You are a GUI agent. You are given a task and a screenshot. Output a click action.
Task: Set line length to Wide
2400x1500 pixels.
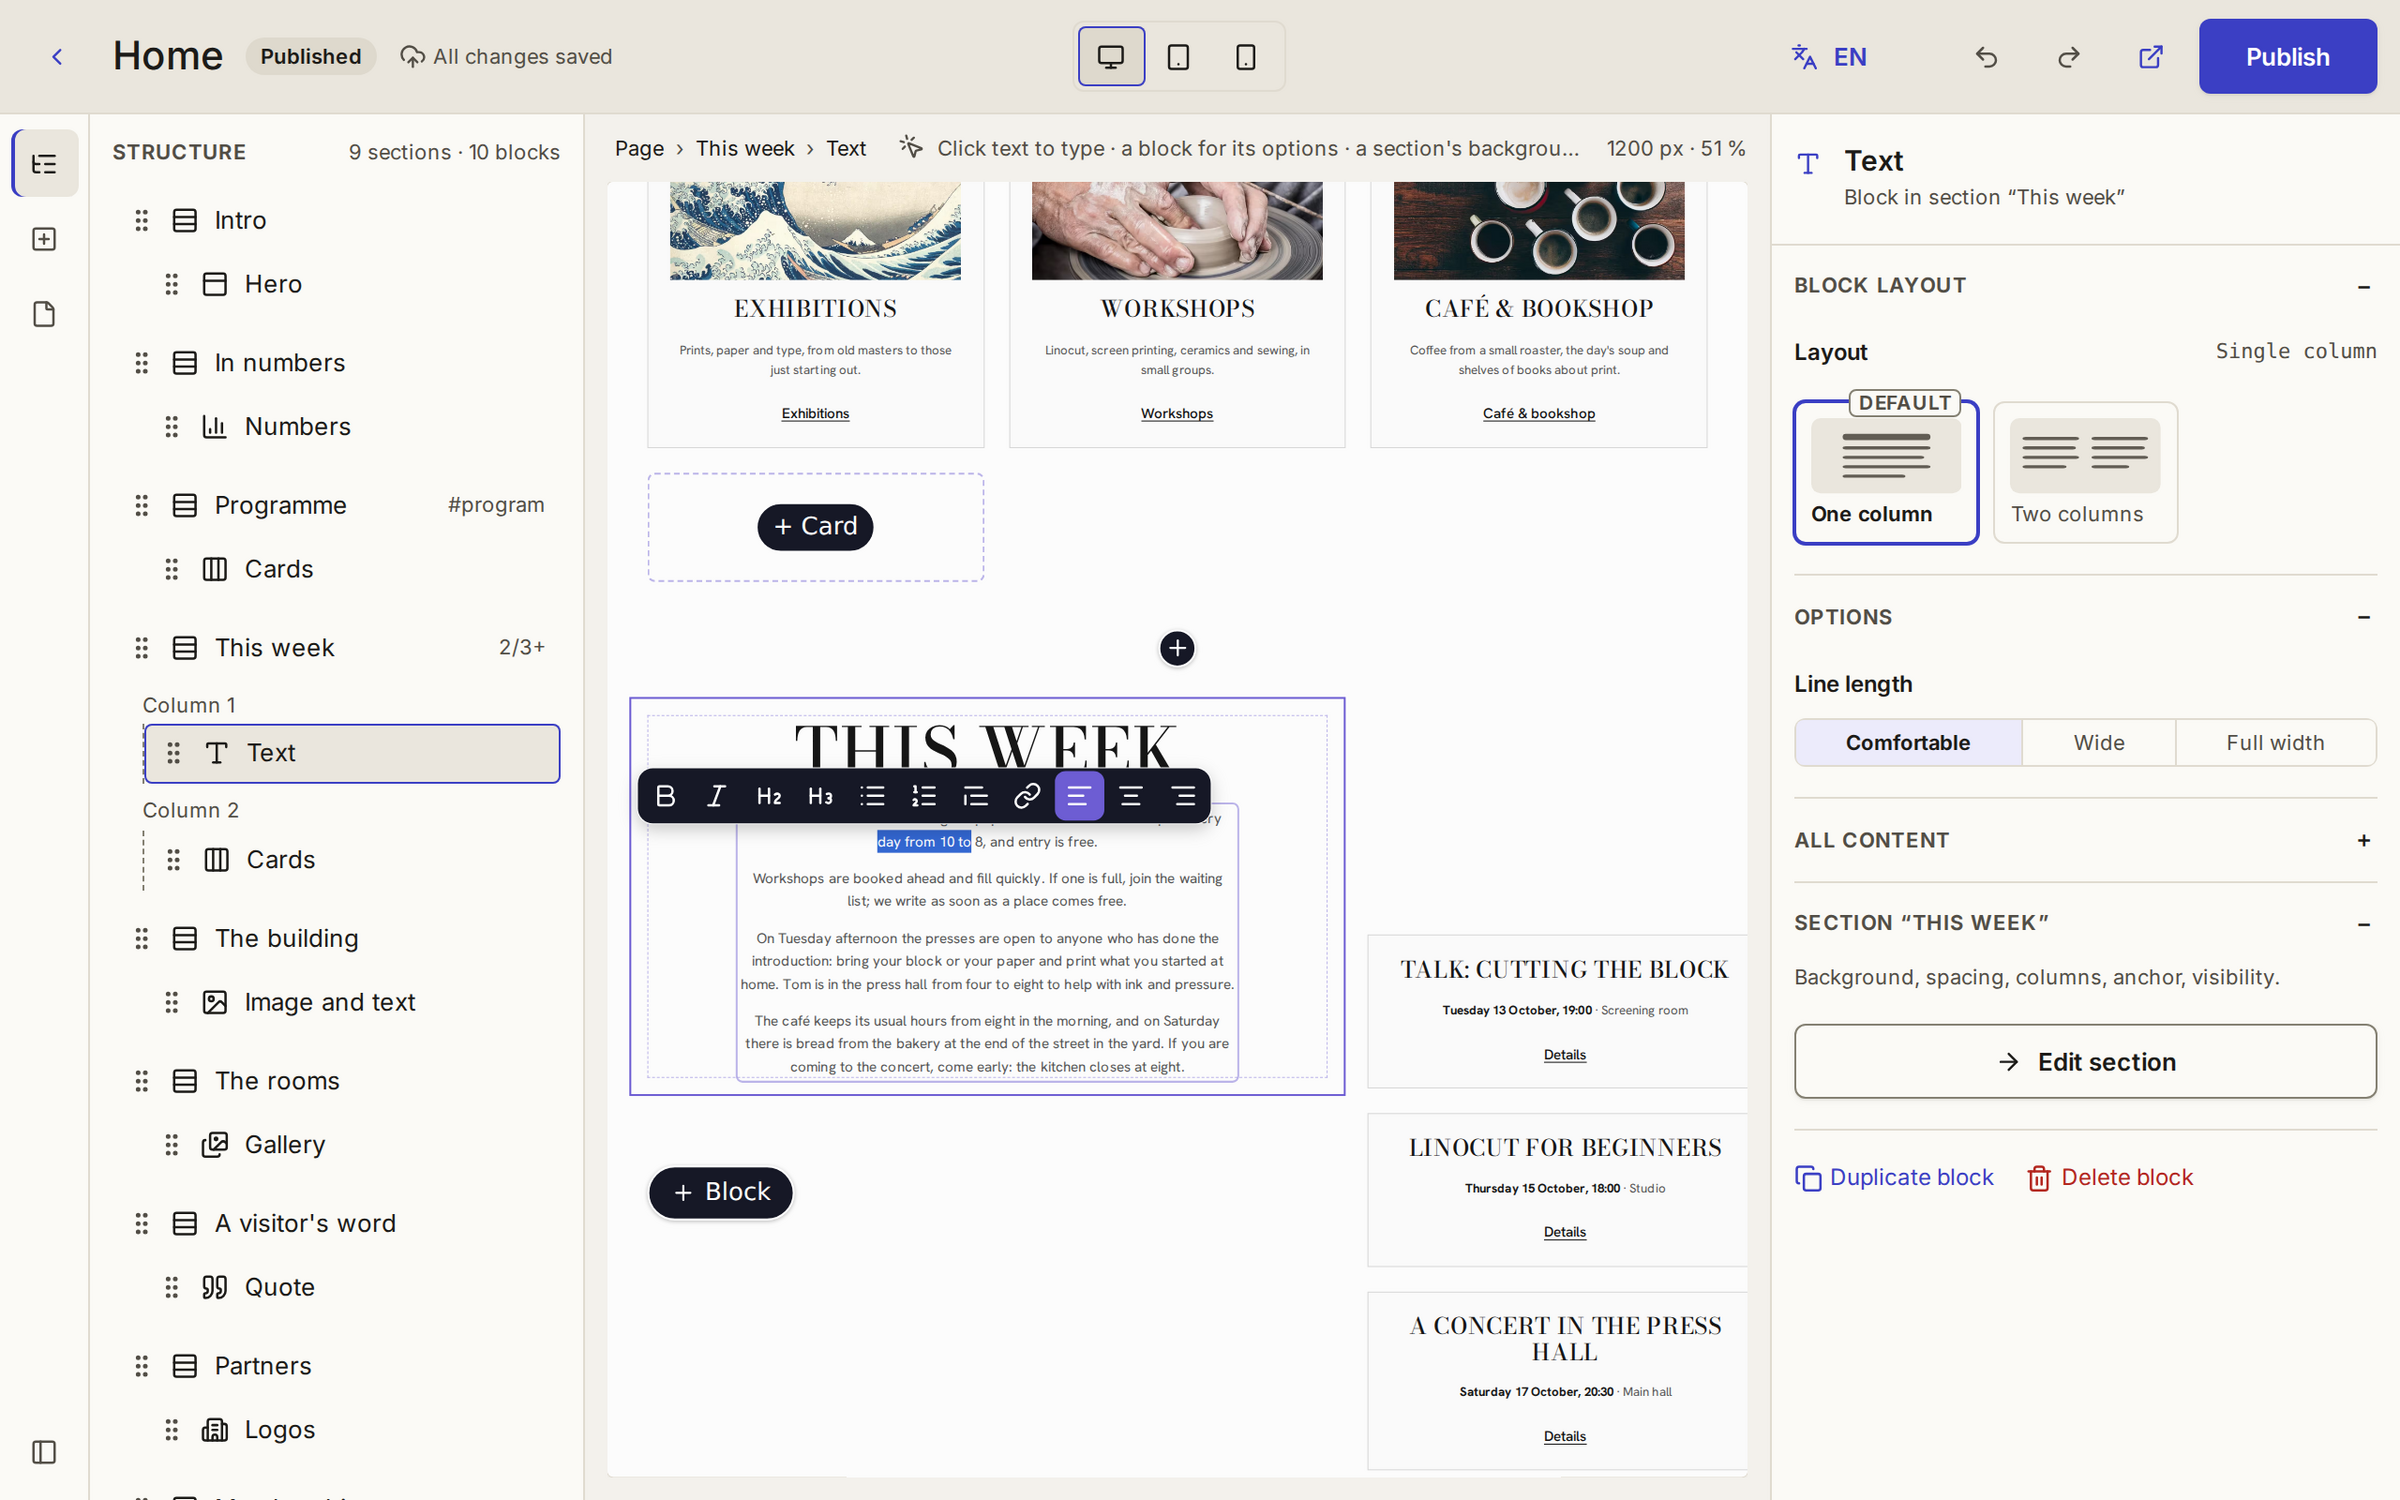pyautogui.click(x=2098, y=743)
